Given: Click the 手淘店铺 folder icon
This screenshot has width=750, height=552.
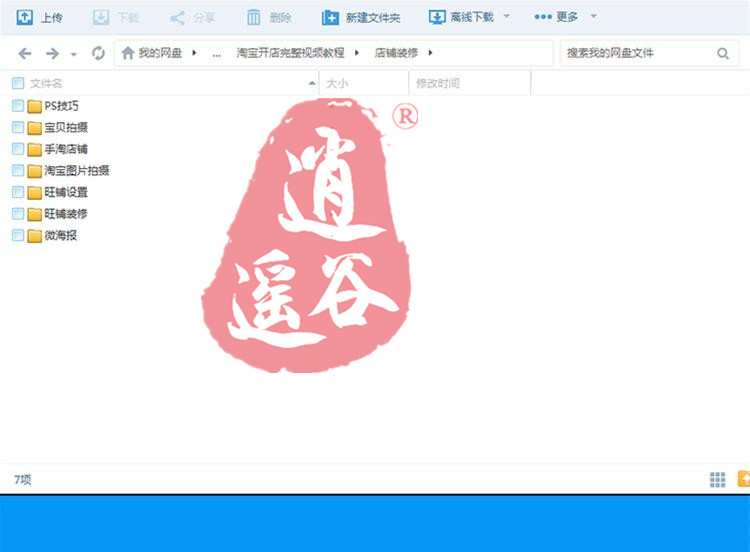Looking at the screenshot, I should [34, 149].
